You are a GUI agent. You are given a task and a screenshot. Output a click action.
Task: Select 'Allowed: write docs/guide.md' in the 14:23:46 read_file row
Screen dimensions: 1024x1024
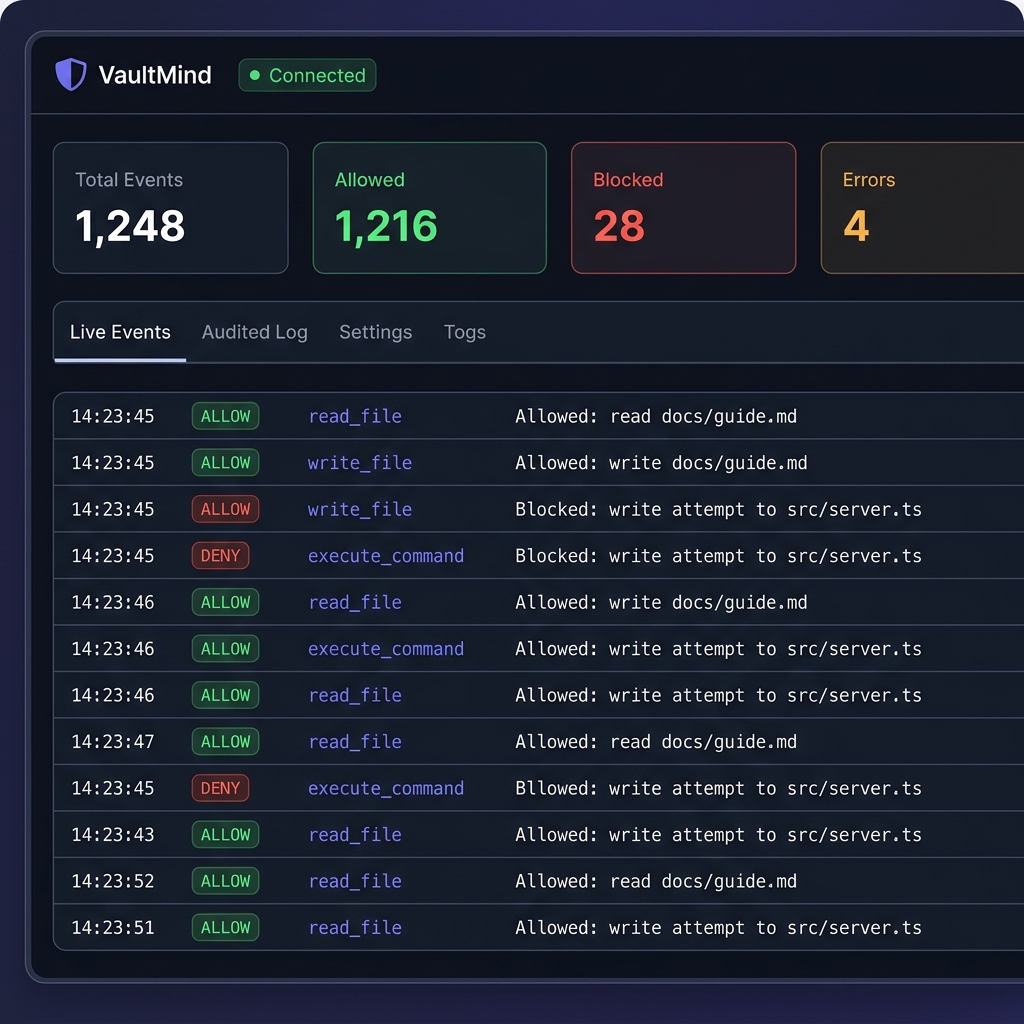661,602
